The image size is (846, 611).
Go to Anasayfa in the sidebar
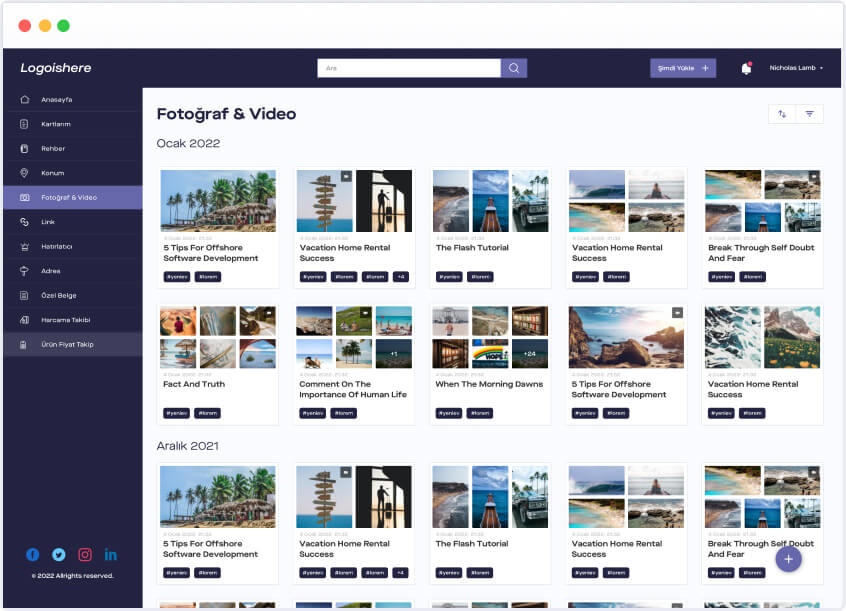coord(56,100)
